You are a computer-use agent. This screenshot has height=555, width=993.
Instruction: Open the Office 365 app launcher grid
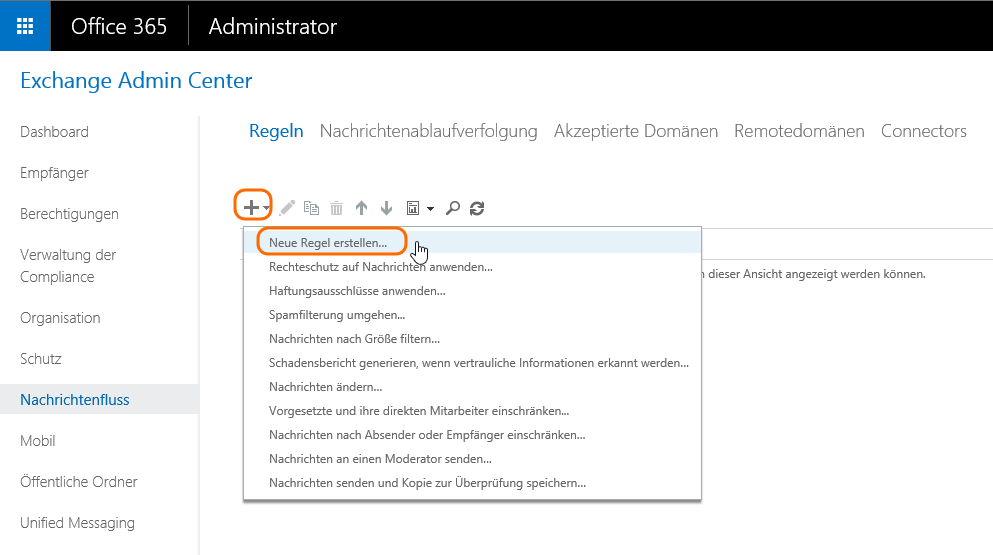pyautogui.click(x=26, y=26)
